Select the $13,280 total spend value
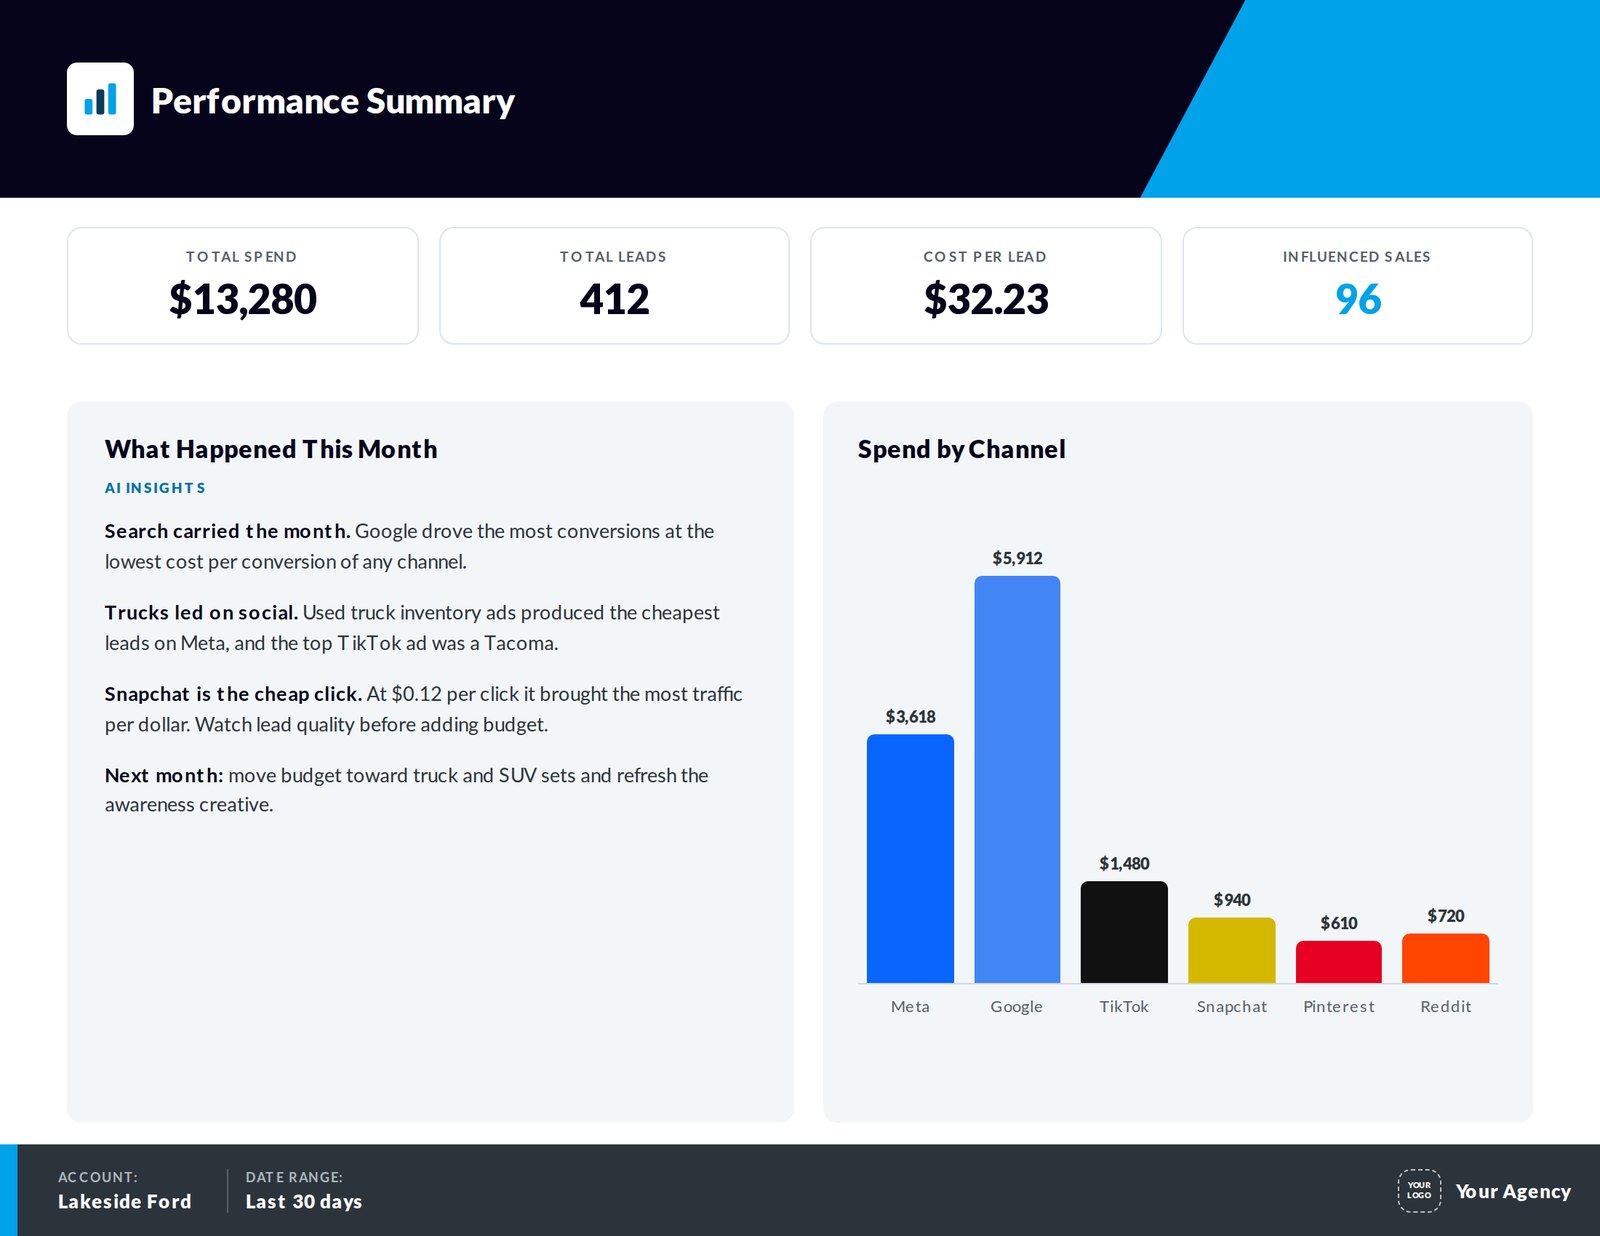The height and width of the screenshot is (1236, 1600). 243,299
